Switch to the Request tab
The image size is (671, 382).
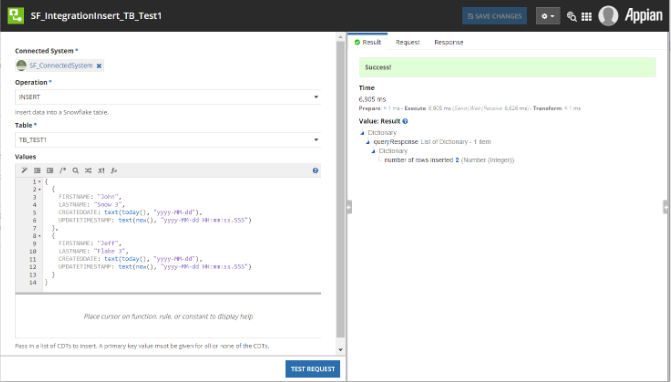tap(407, 42)
